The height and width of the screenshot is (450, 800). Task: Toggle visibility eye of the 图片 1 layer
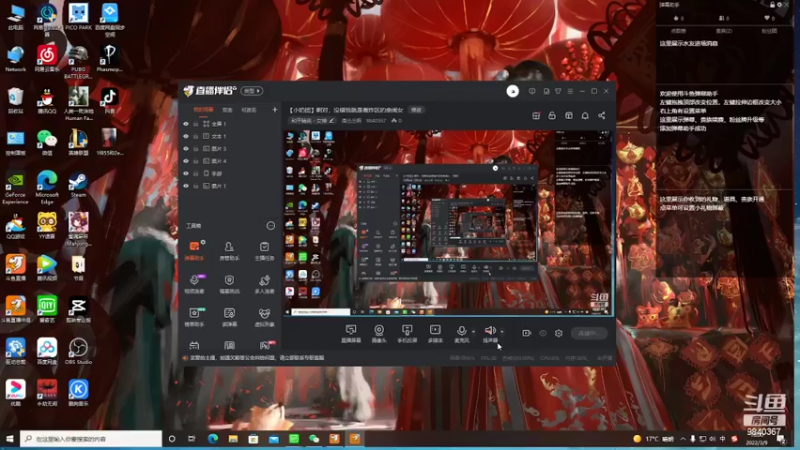tap(186, 186)
